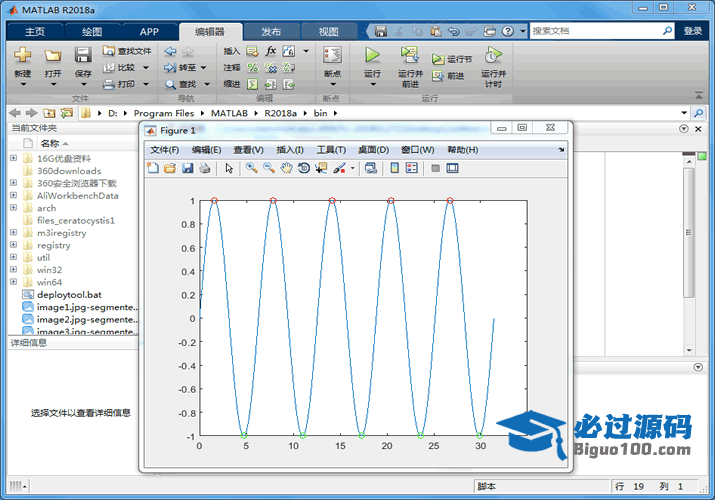Select Zoom In tool in Figure 1
The width and height of the screenshot is (715, 500).
tap(251, 168)
